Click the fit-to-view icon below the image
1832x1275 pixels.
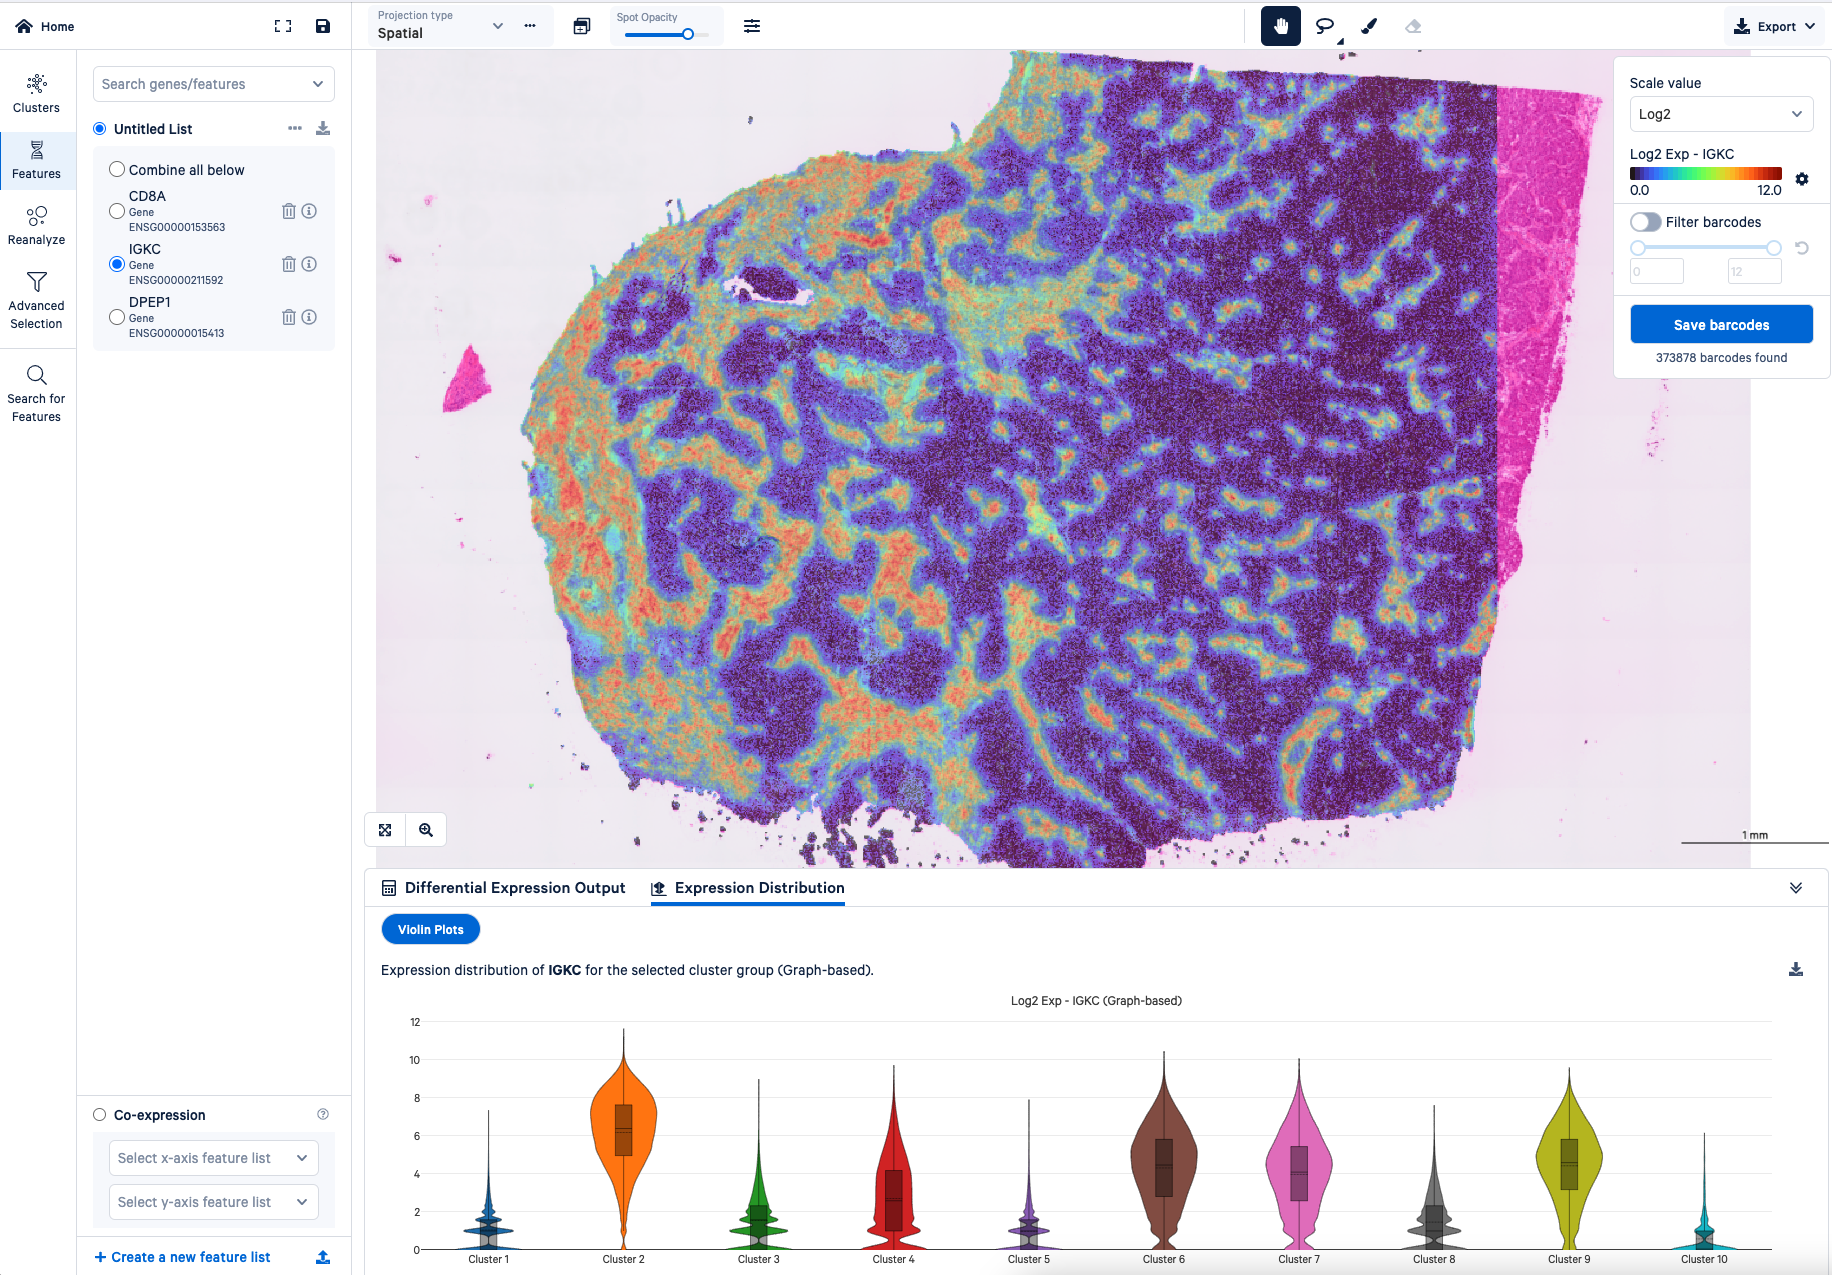(x=386, y=829)
